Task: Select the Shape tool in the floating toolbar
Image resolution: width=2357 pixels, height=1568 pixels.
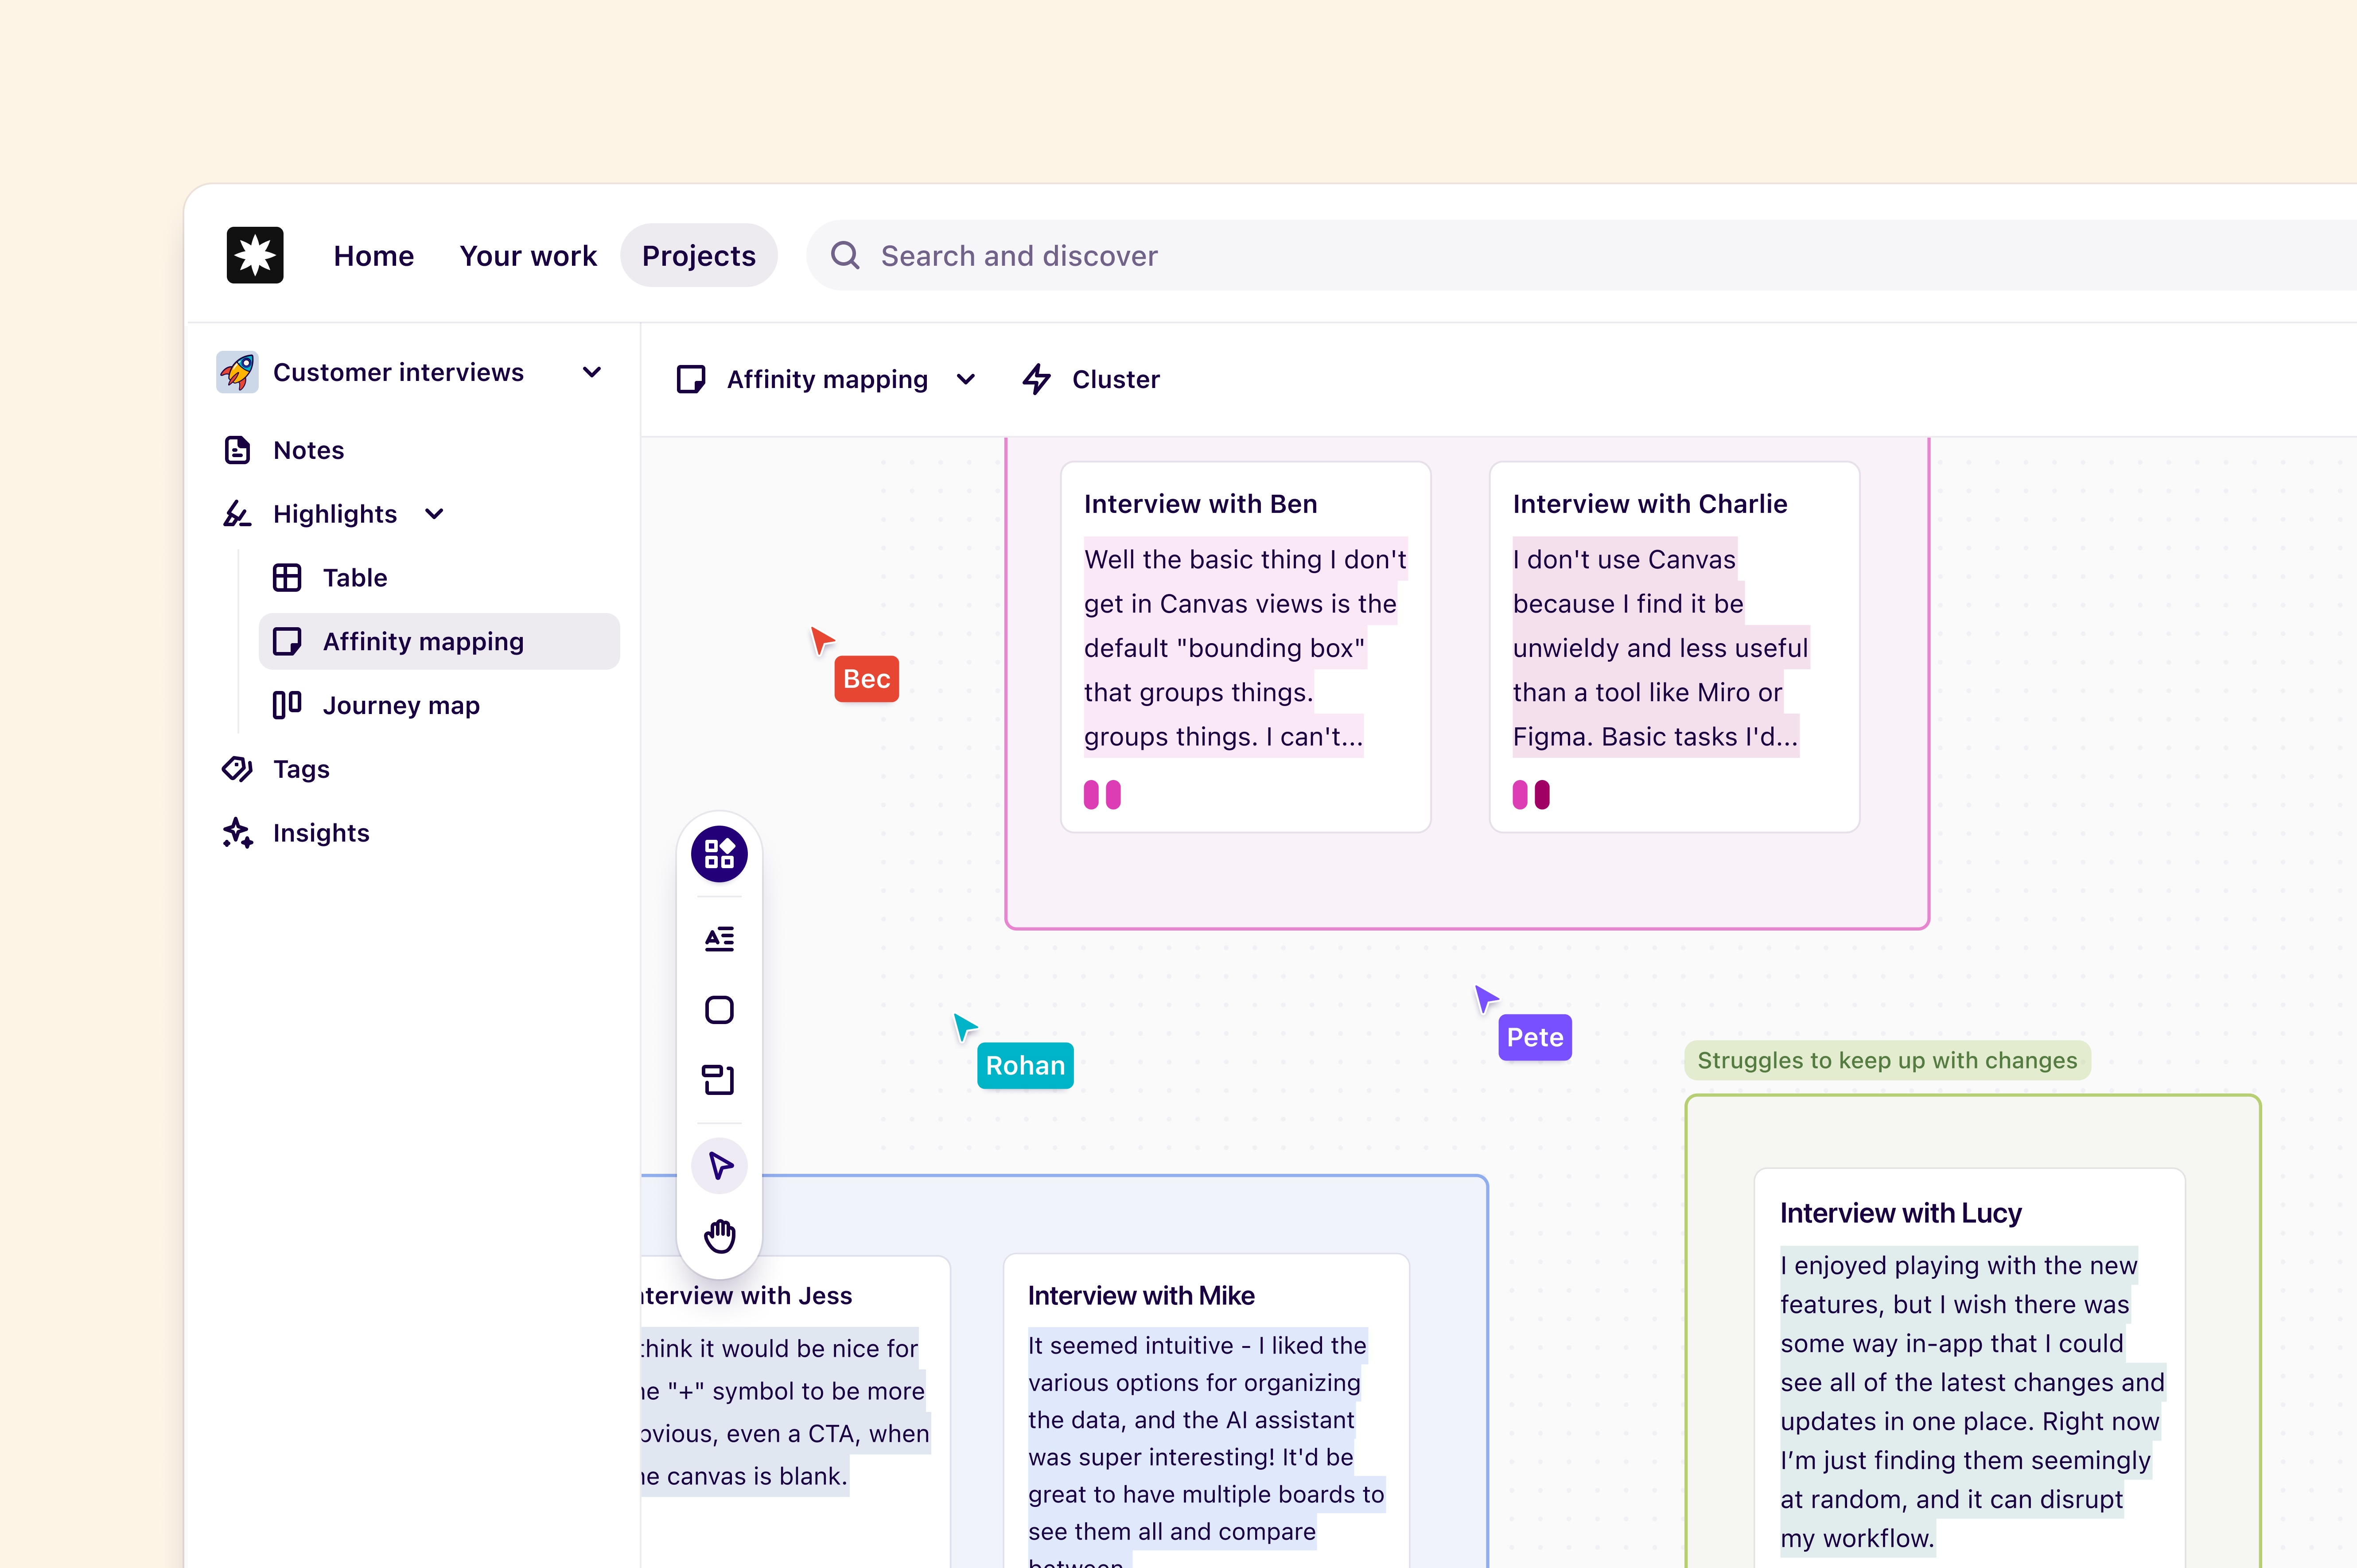Action: click(719, 1010)
